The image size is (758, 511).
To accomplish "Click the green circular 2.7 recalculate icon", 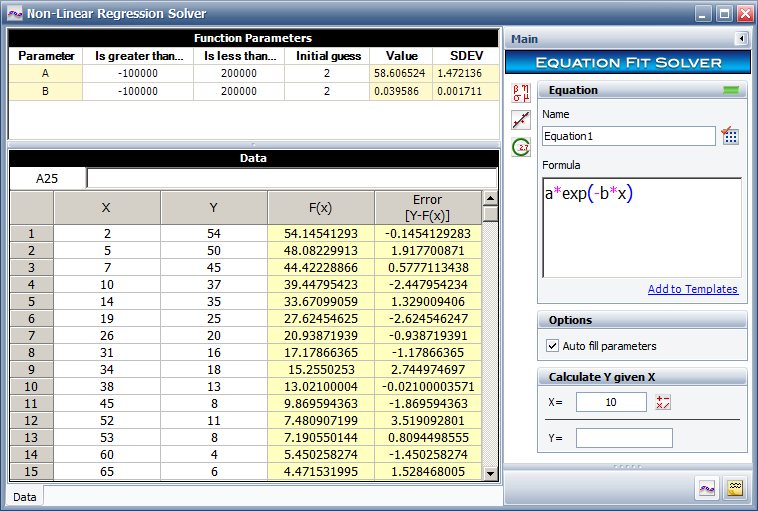I will [x=521, y=147].
